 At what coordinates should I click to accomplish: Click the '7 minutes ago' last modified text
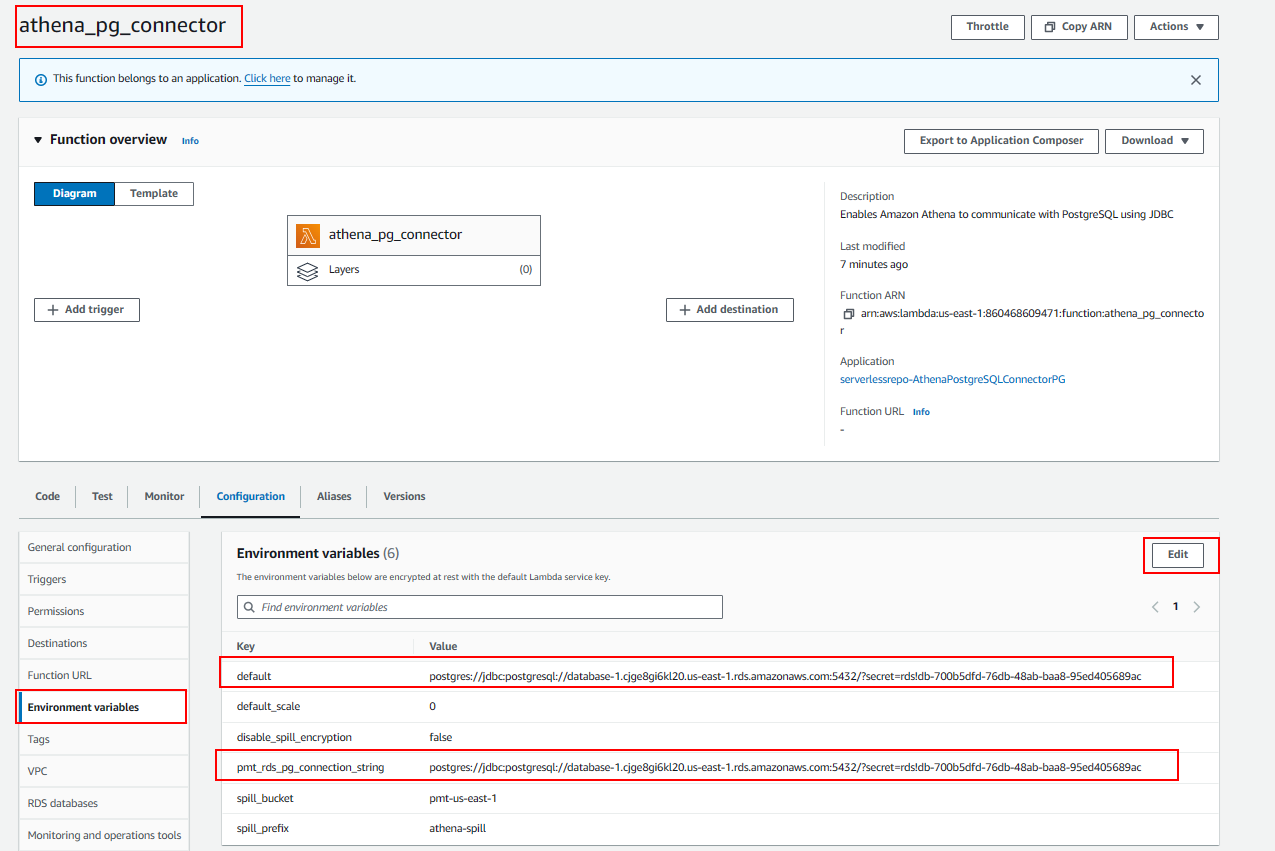point(874,264)
